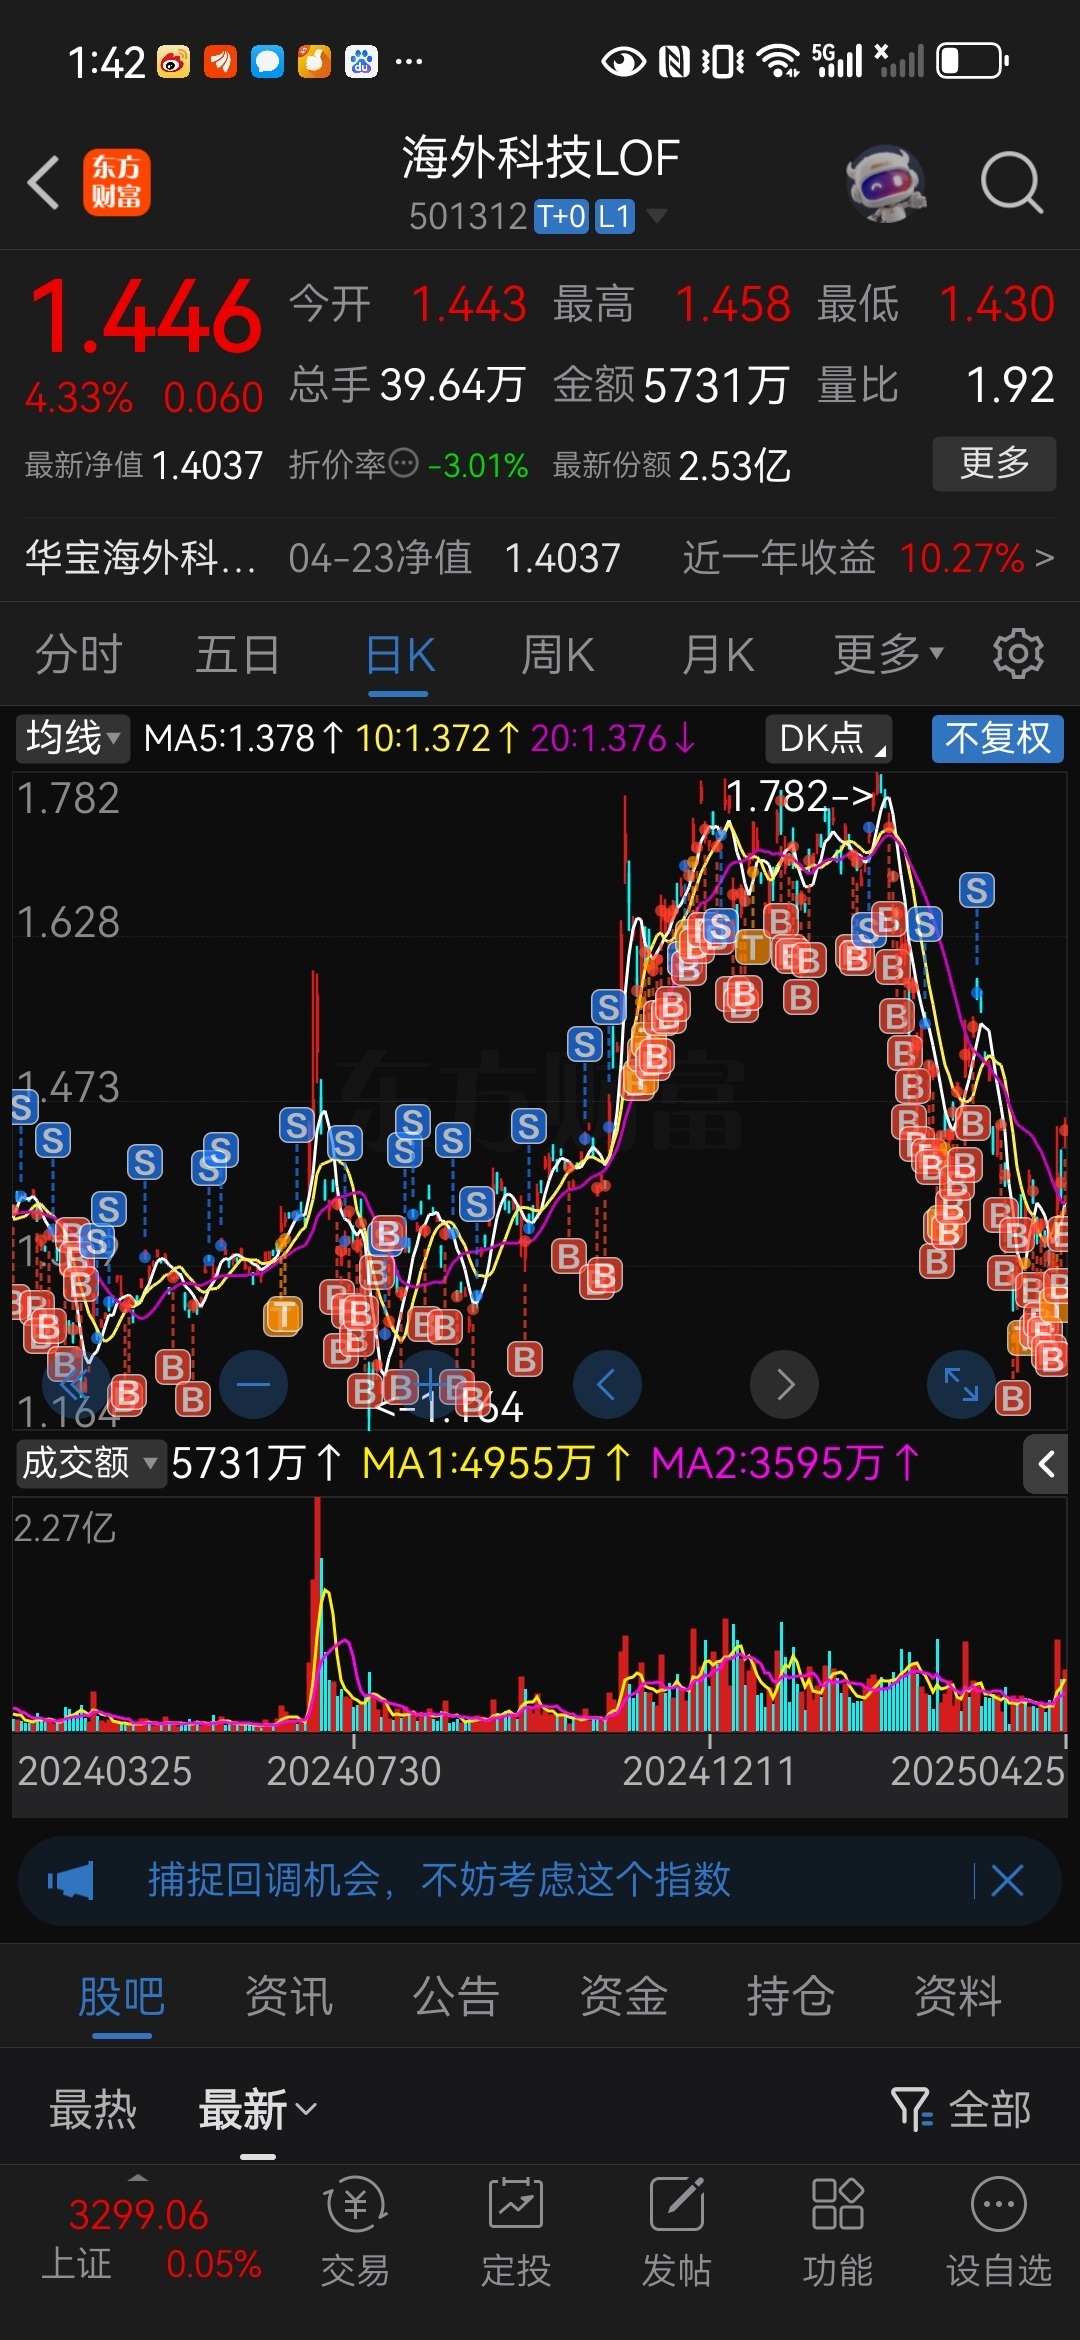Viewport: 1080px width, 2340px height.
Task: Tap the MA1:4955万 volume average
Action: (496, 1463)
